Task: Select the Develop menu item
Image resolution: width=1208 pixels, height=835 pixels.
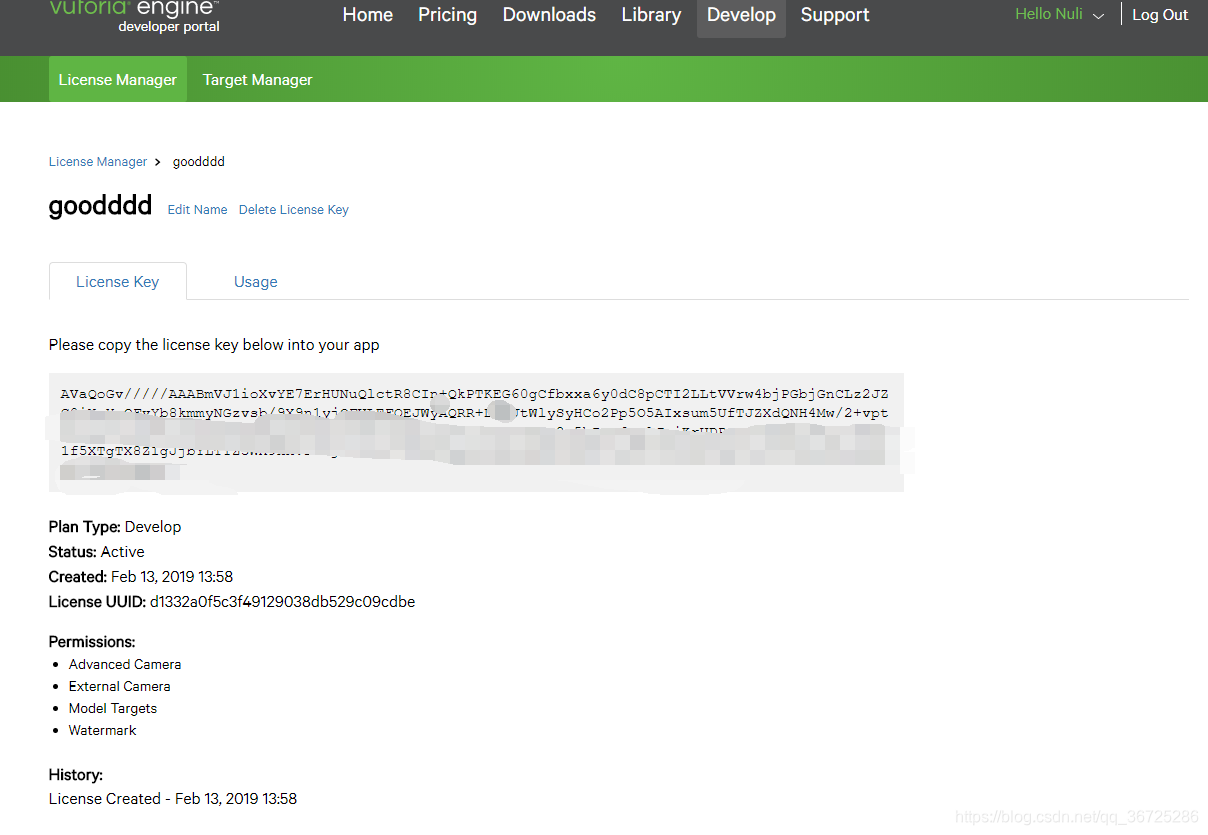Action: (x=741, y=17)
